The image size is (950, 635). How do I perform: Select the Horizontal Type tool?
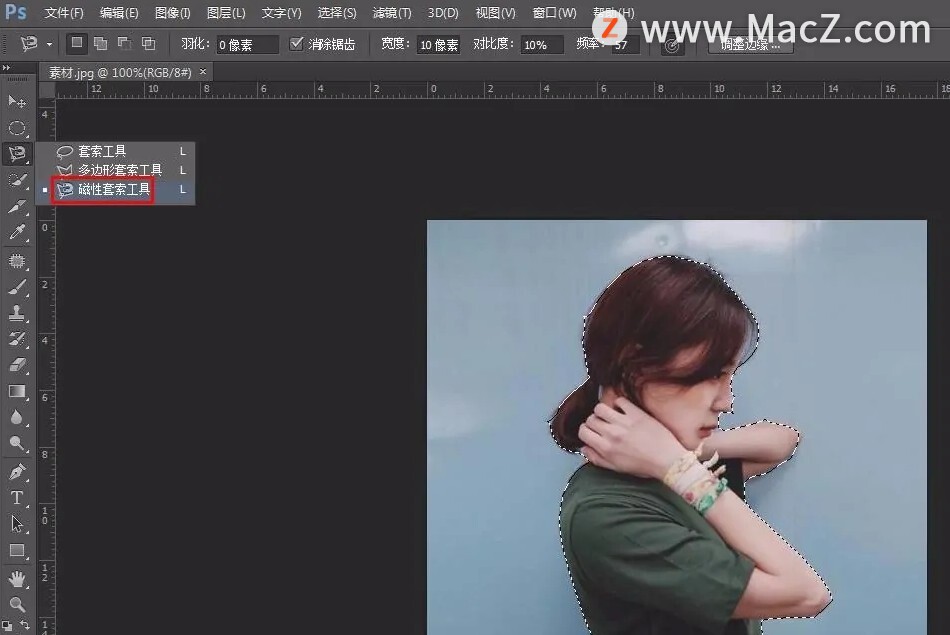click(17, 498)
